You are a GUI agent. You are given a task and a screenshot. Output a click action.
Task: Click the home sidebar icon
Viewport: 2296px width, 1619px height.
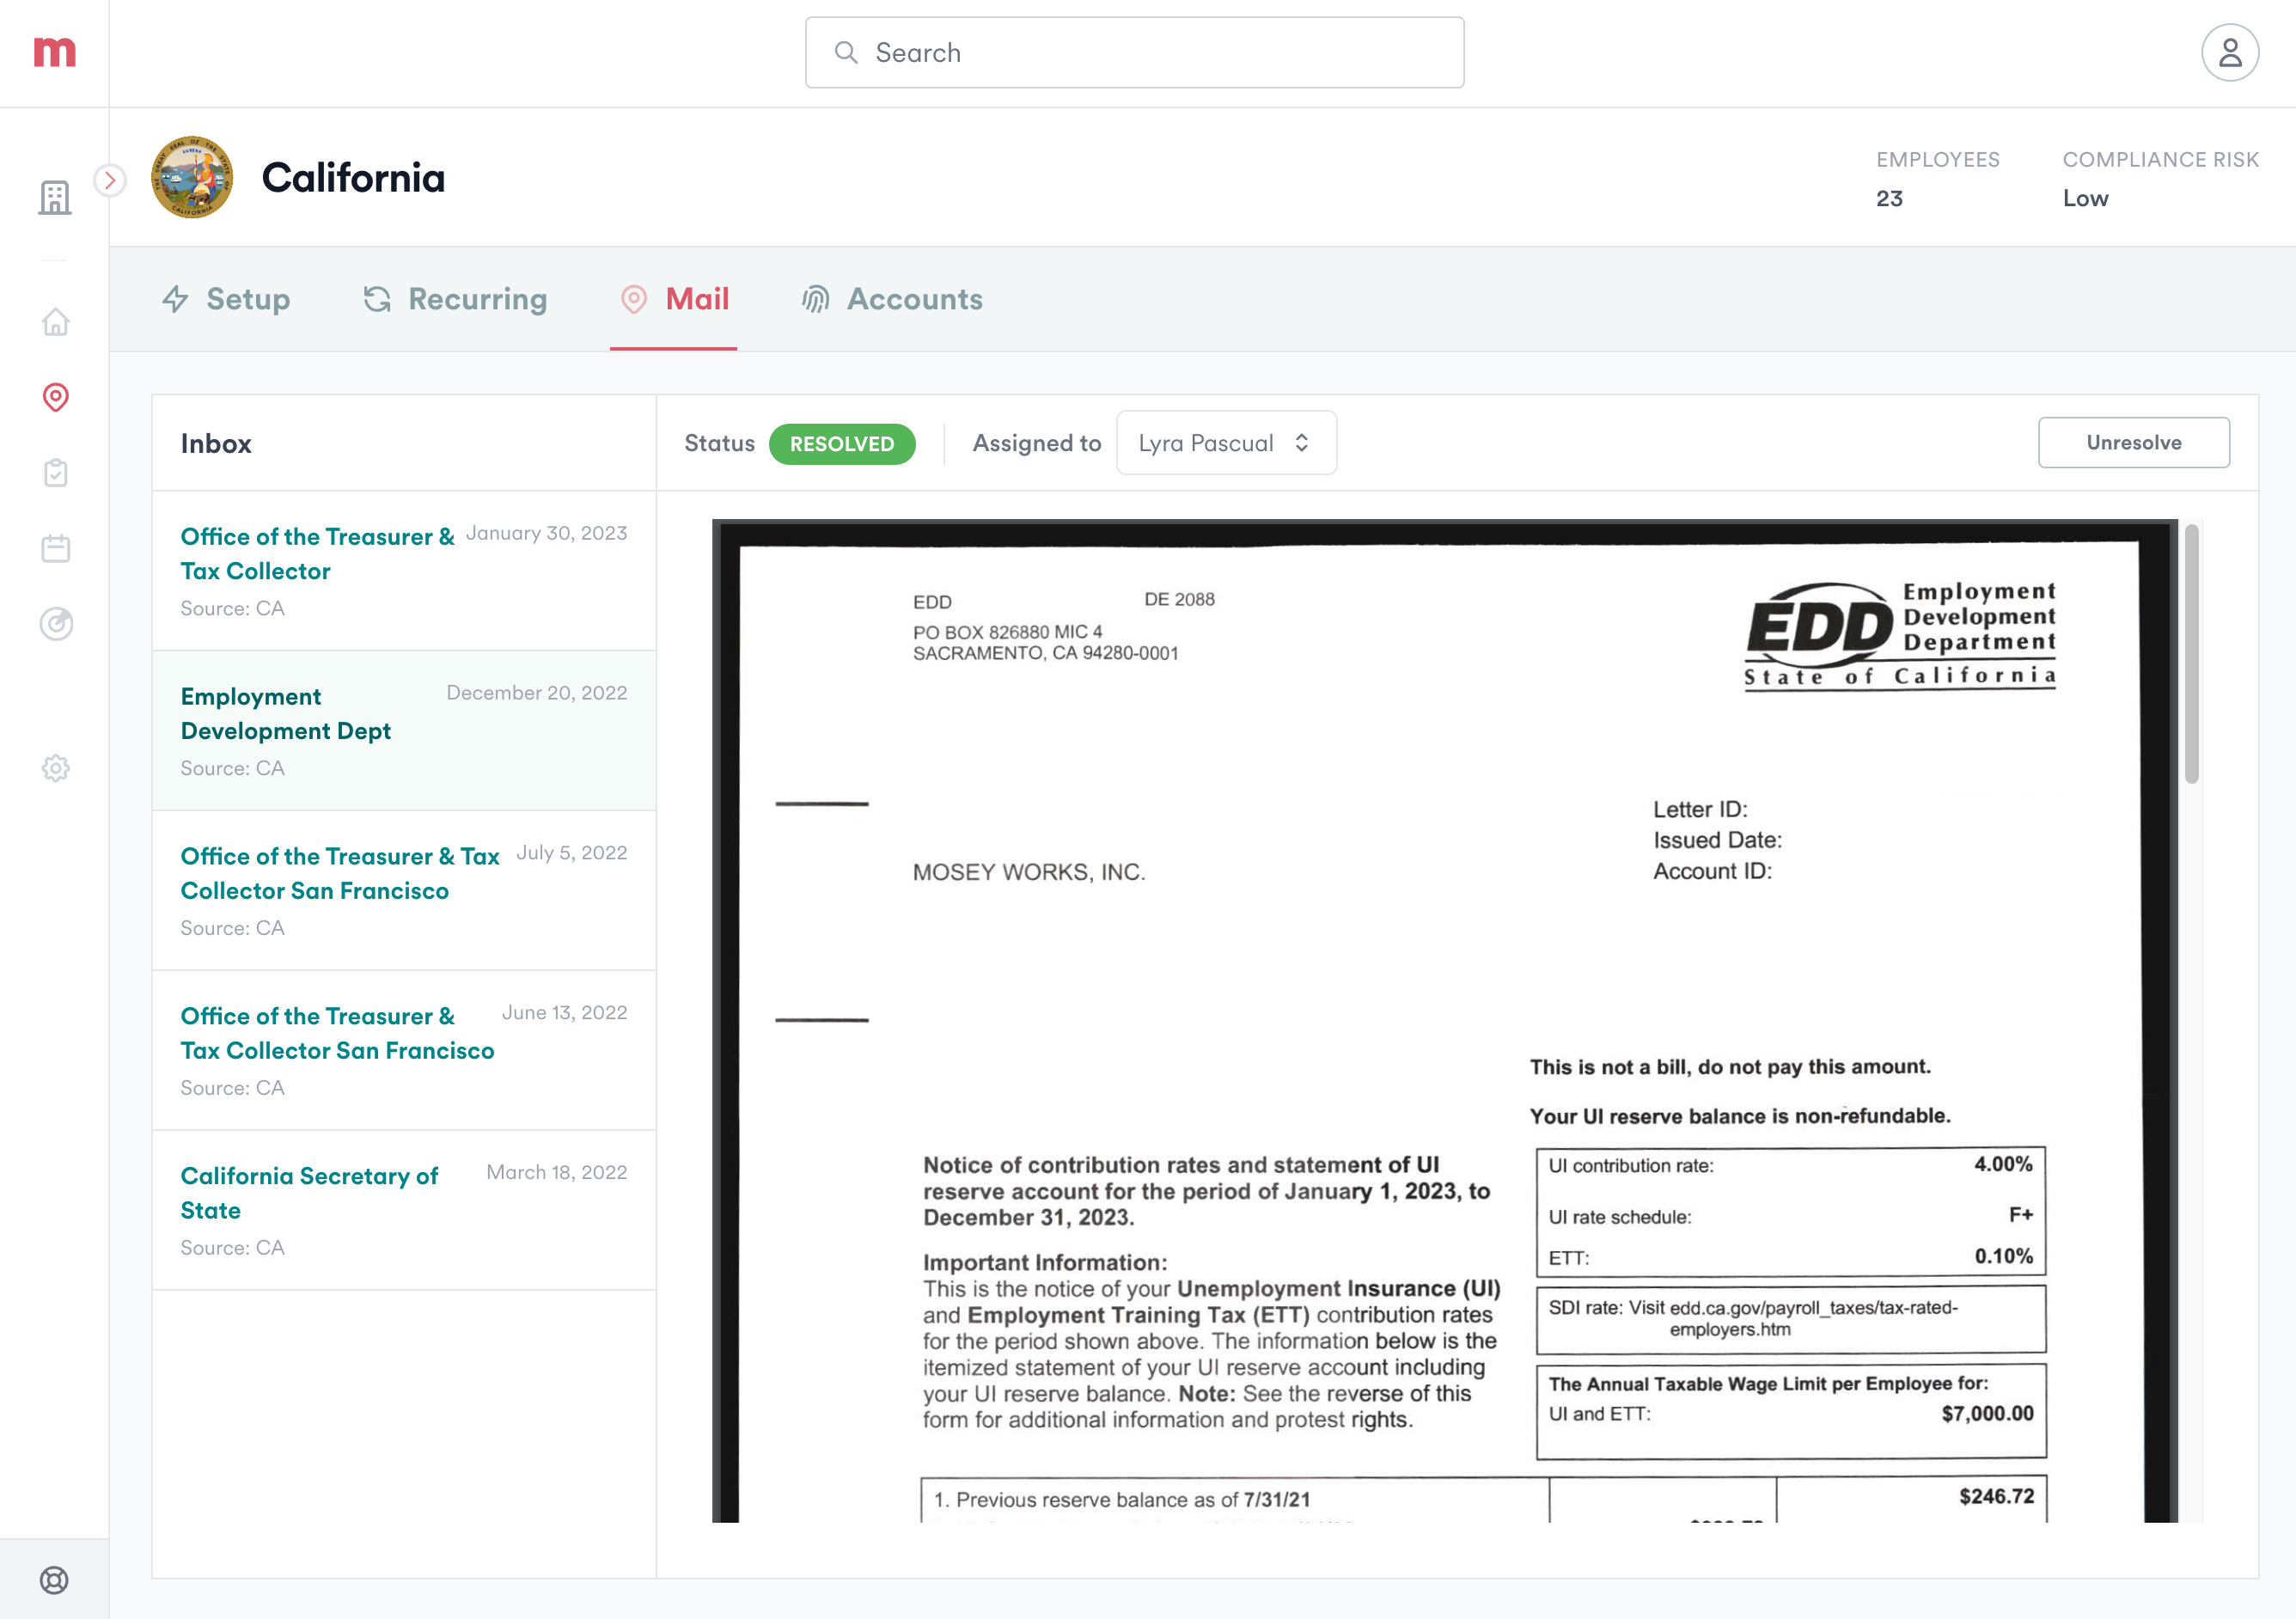[54, 322]
